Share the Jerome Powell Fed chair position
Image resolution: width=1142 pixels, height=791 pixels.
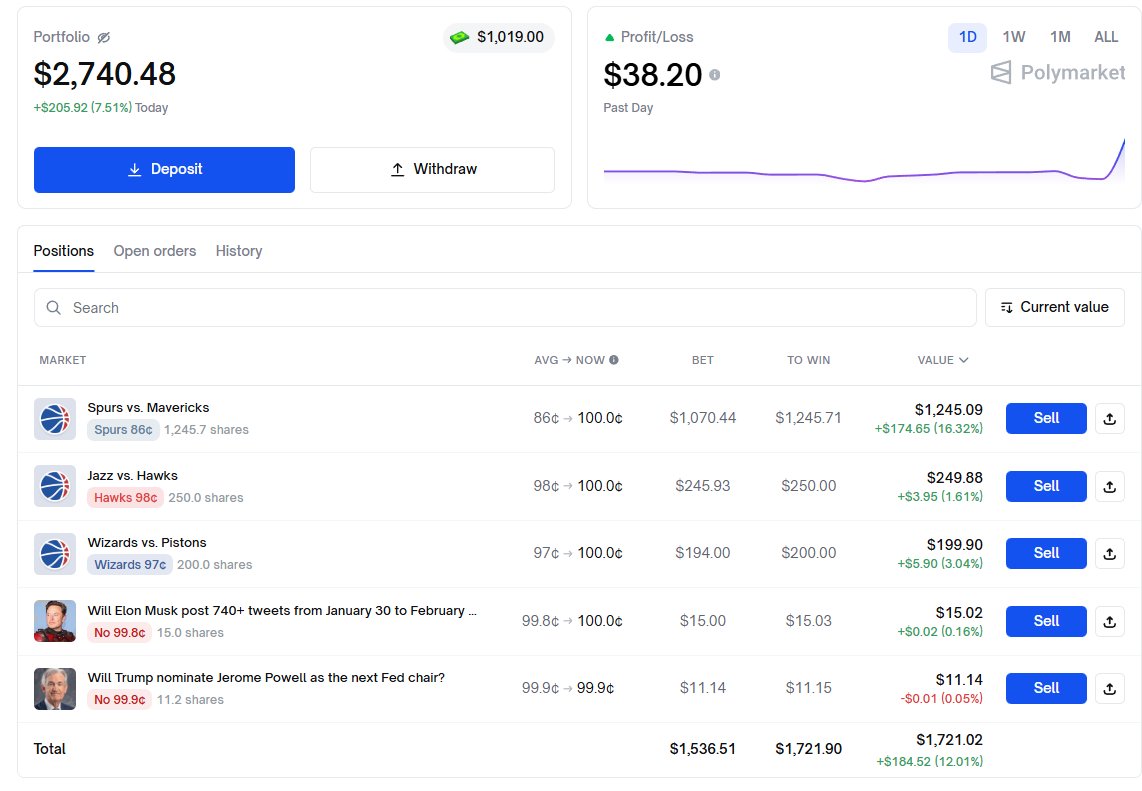coord(1109,688)
